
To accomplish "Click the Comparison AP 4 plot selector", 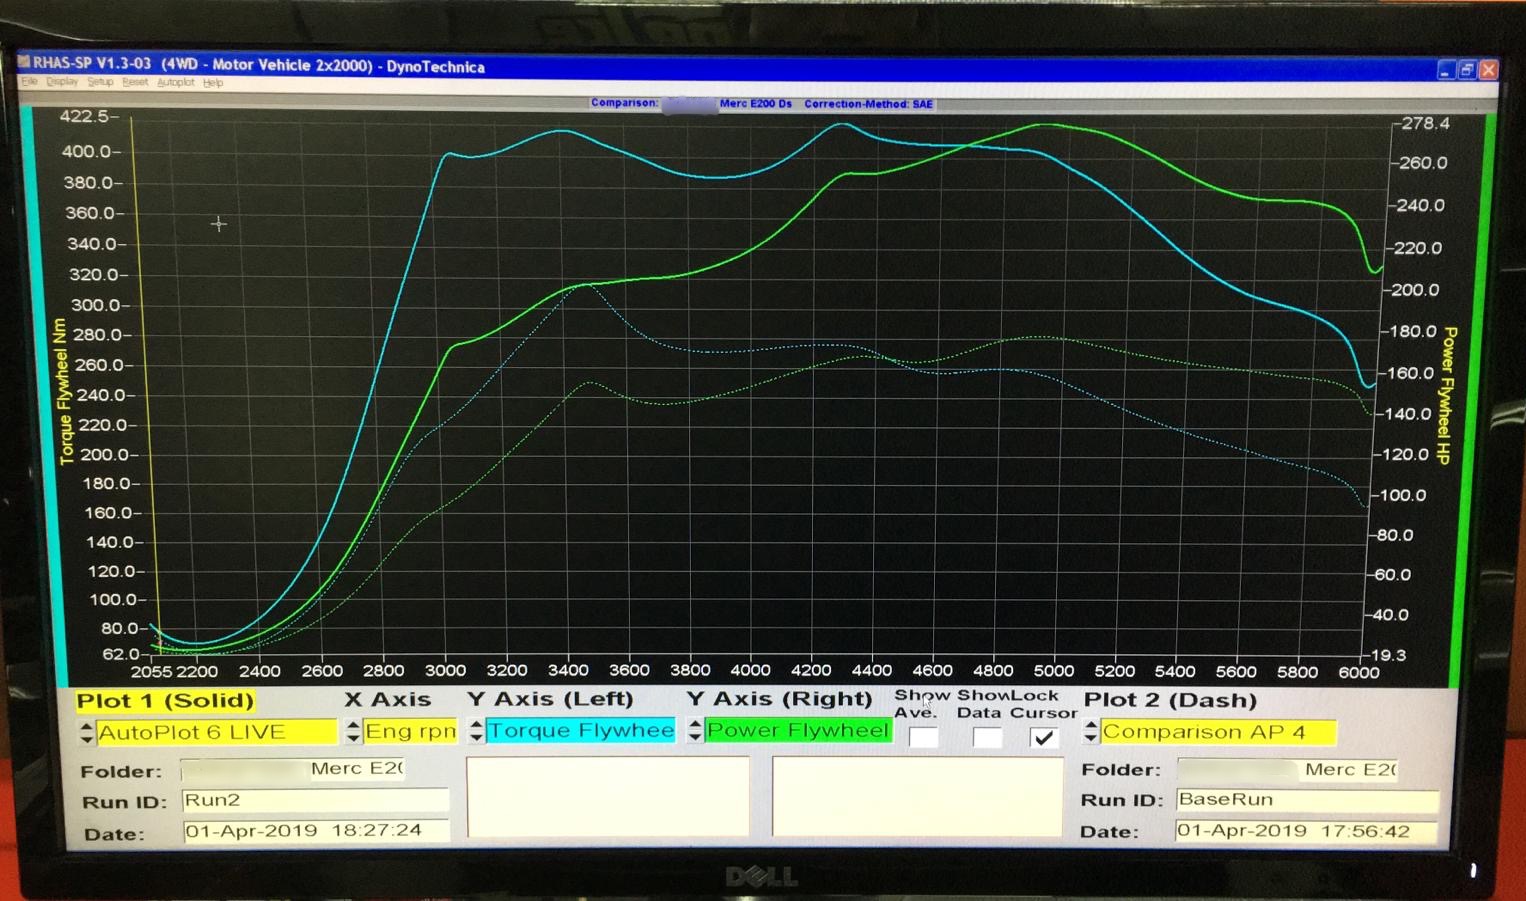I will pos(1218,732).
